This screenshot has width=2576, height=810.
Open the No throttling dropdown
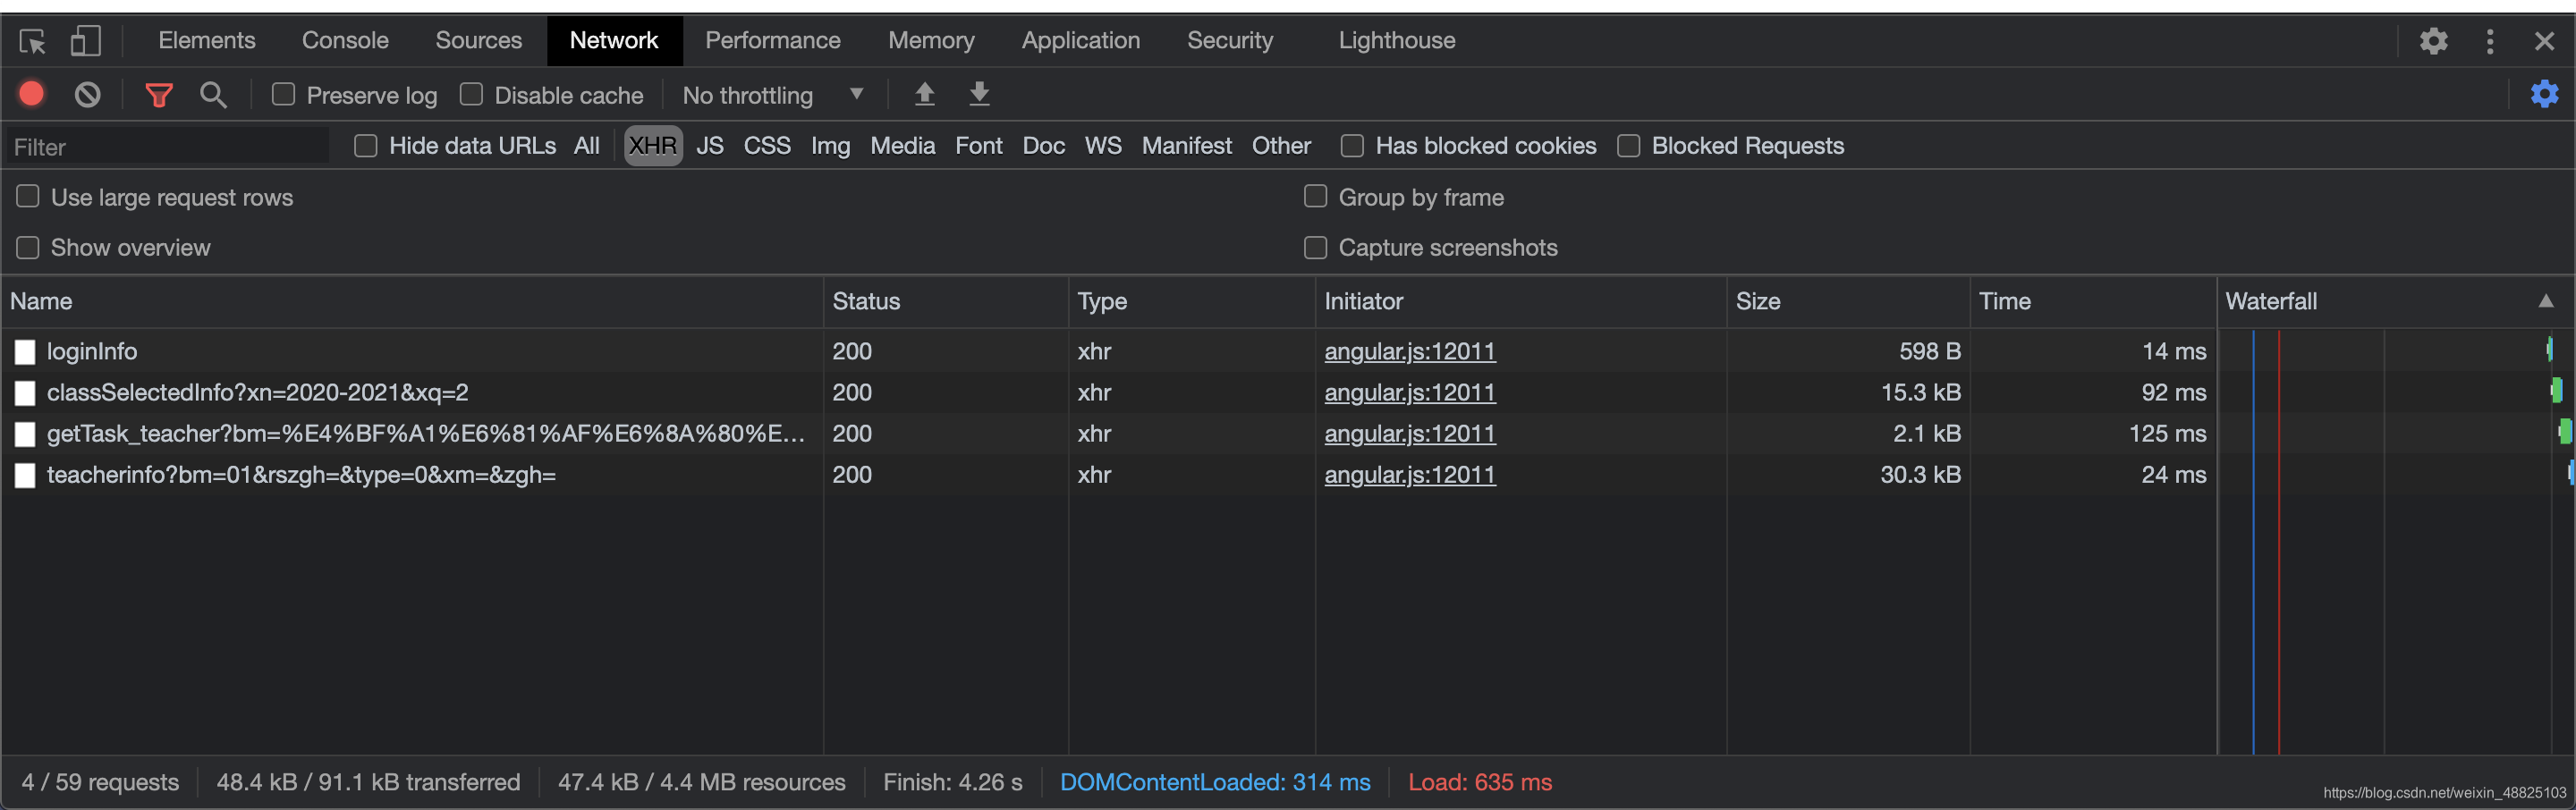[x=772, y=95]
